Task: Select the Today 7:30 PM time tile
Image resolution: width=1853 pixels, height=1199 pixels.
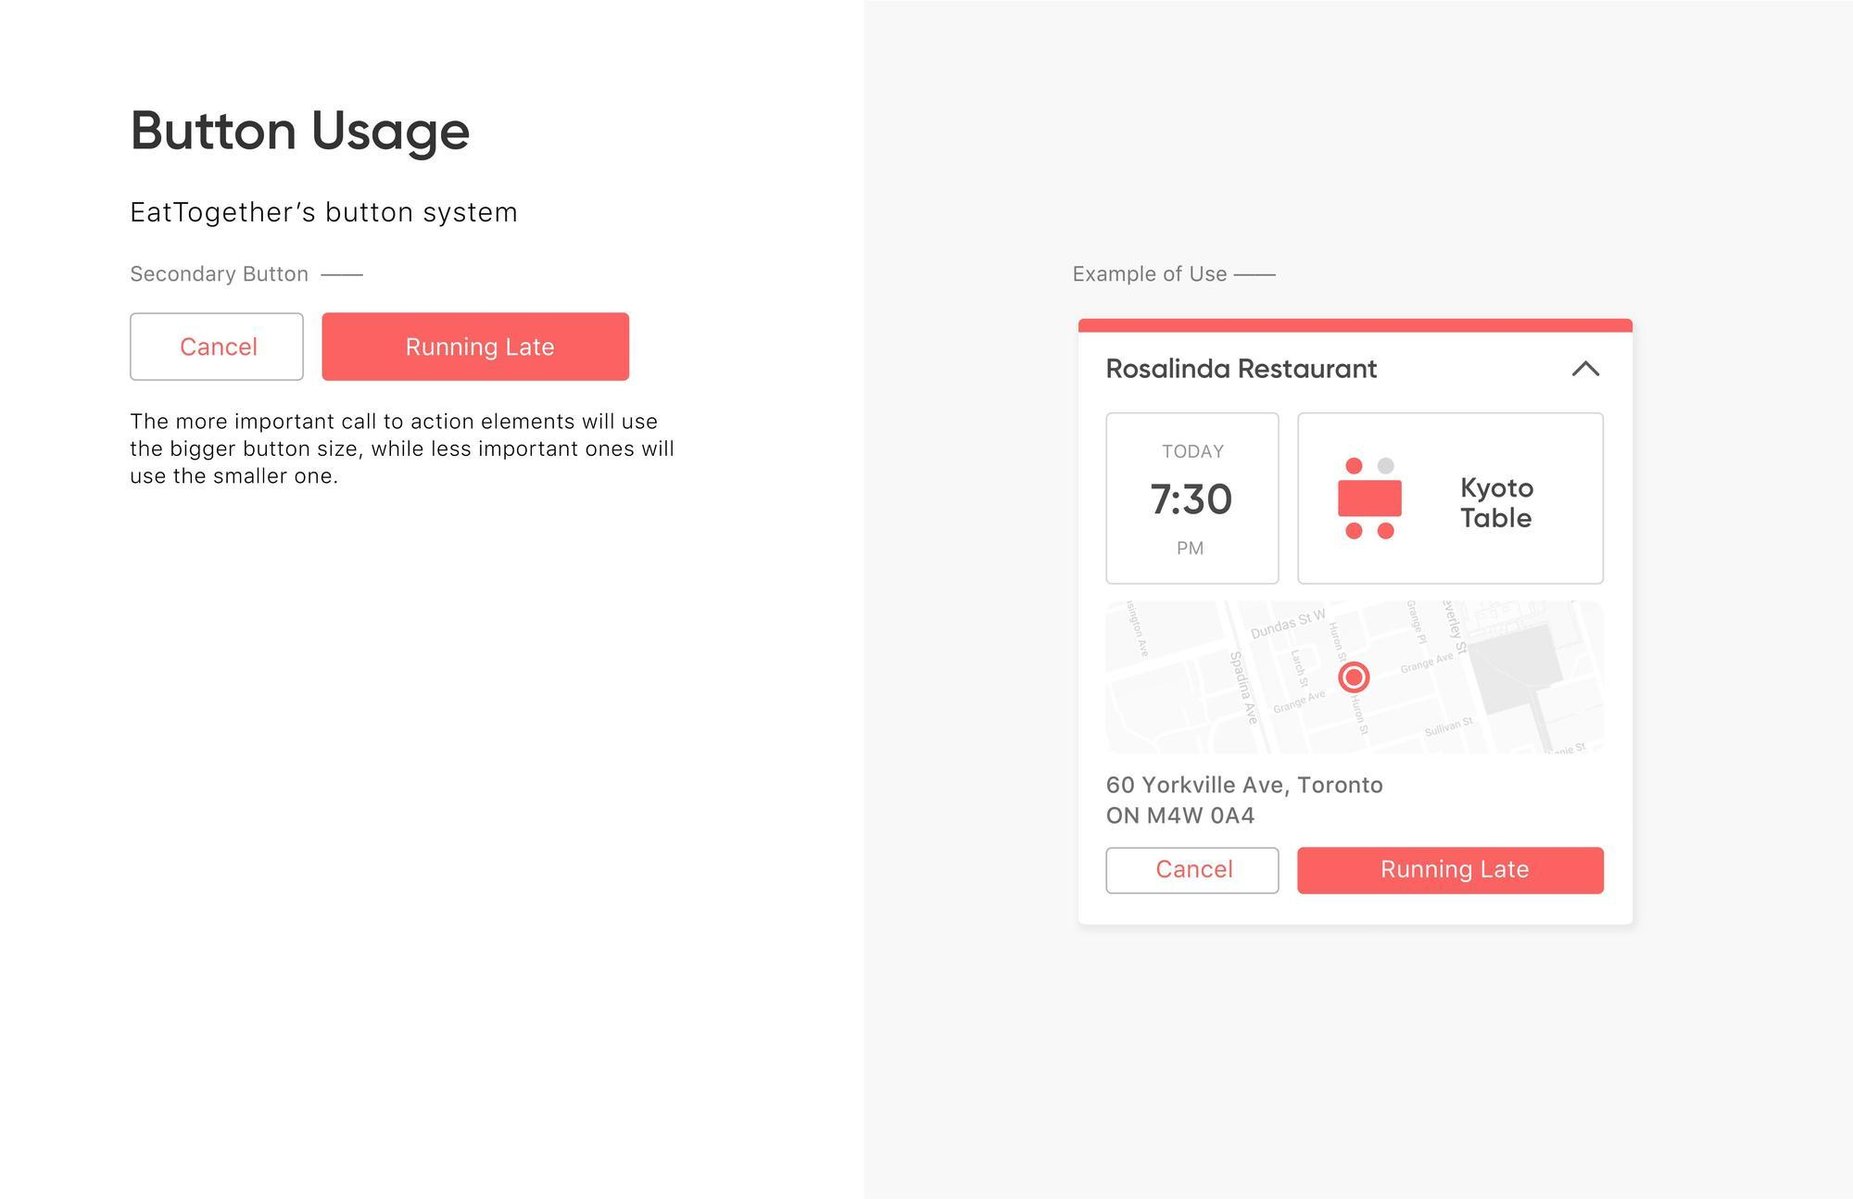Action: coord(1192,498)
